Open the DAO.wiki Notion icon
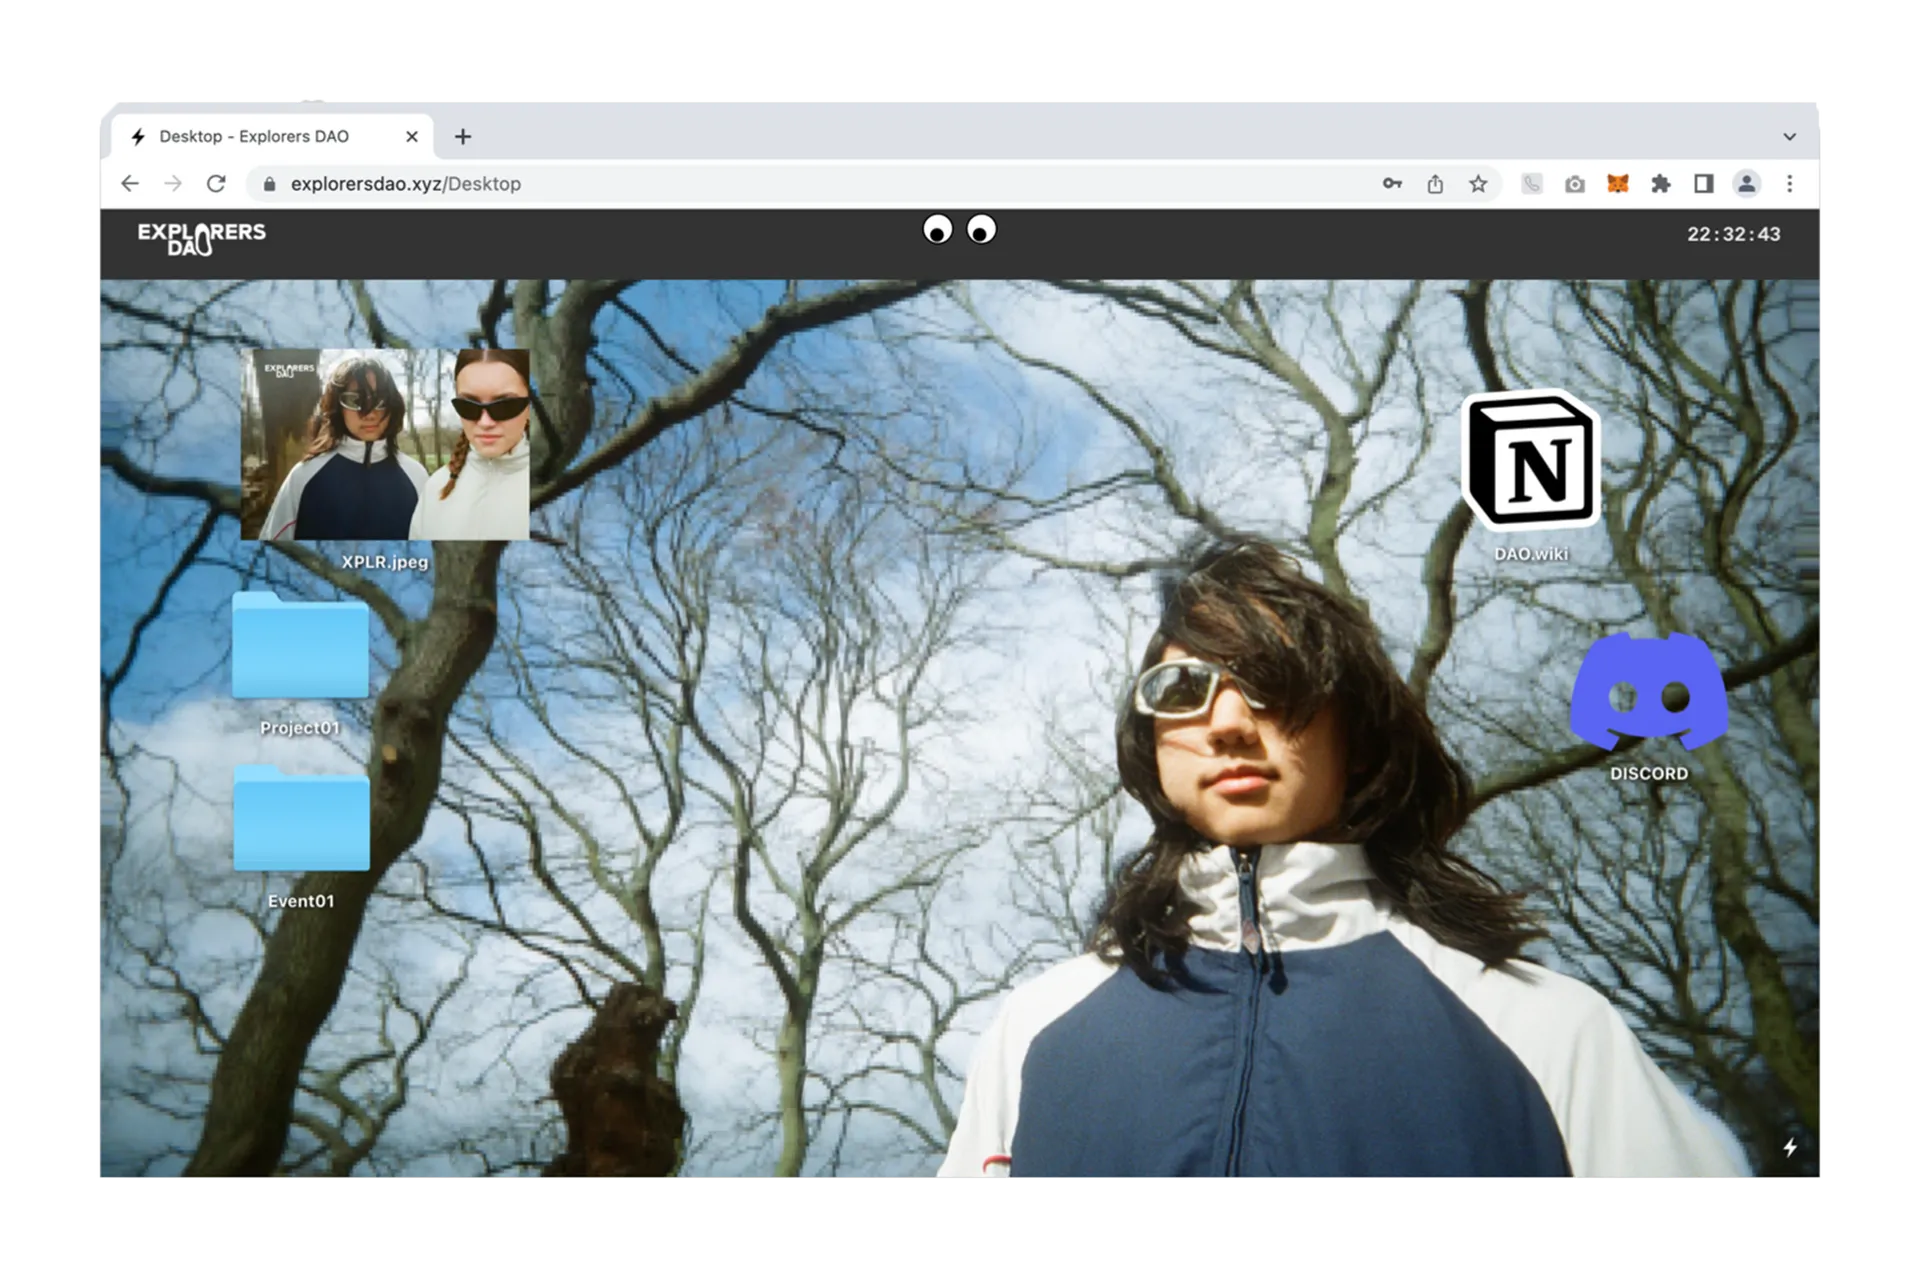This screenshot has width=1920, height=1280. pyautogui.click(x=1531, y=461)
